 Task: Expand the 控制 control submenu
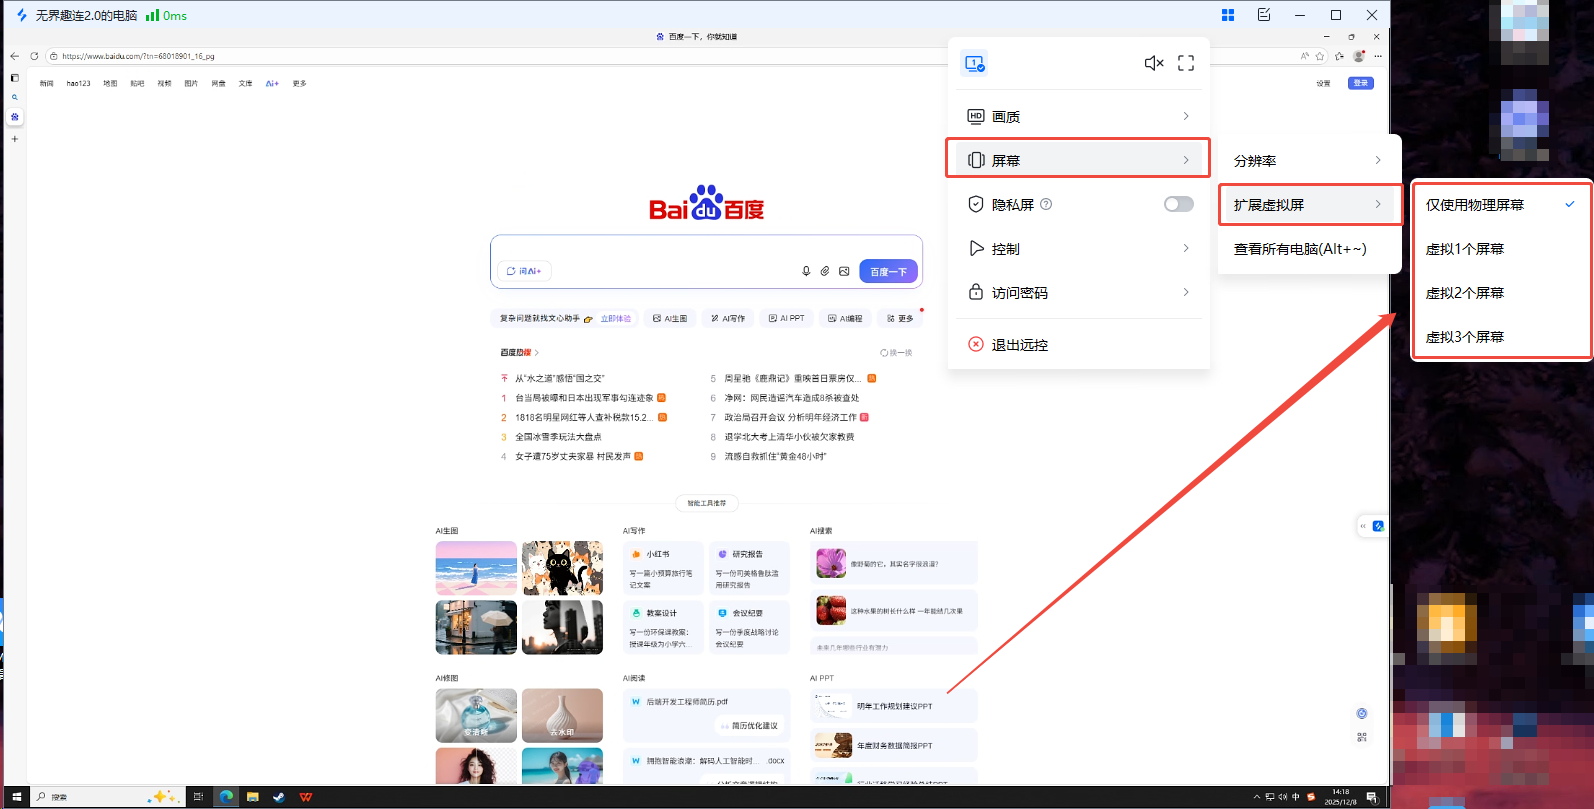point(1078,249)
